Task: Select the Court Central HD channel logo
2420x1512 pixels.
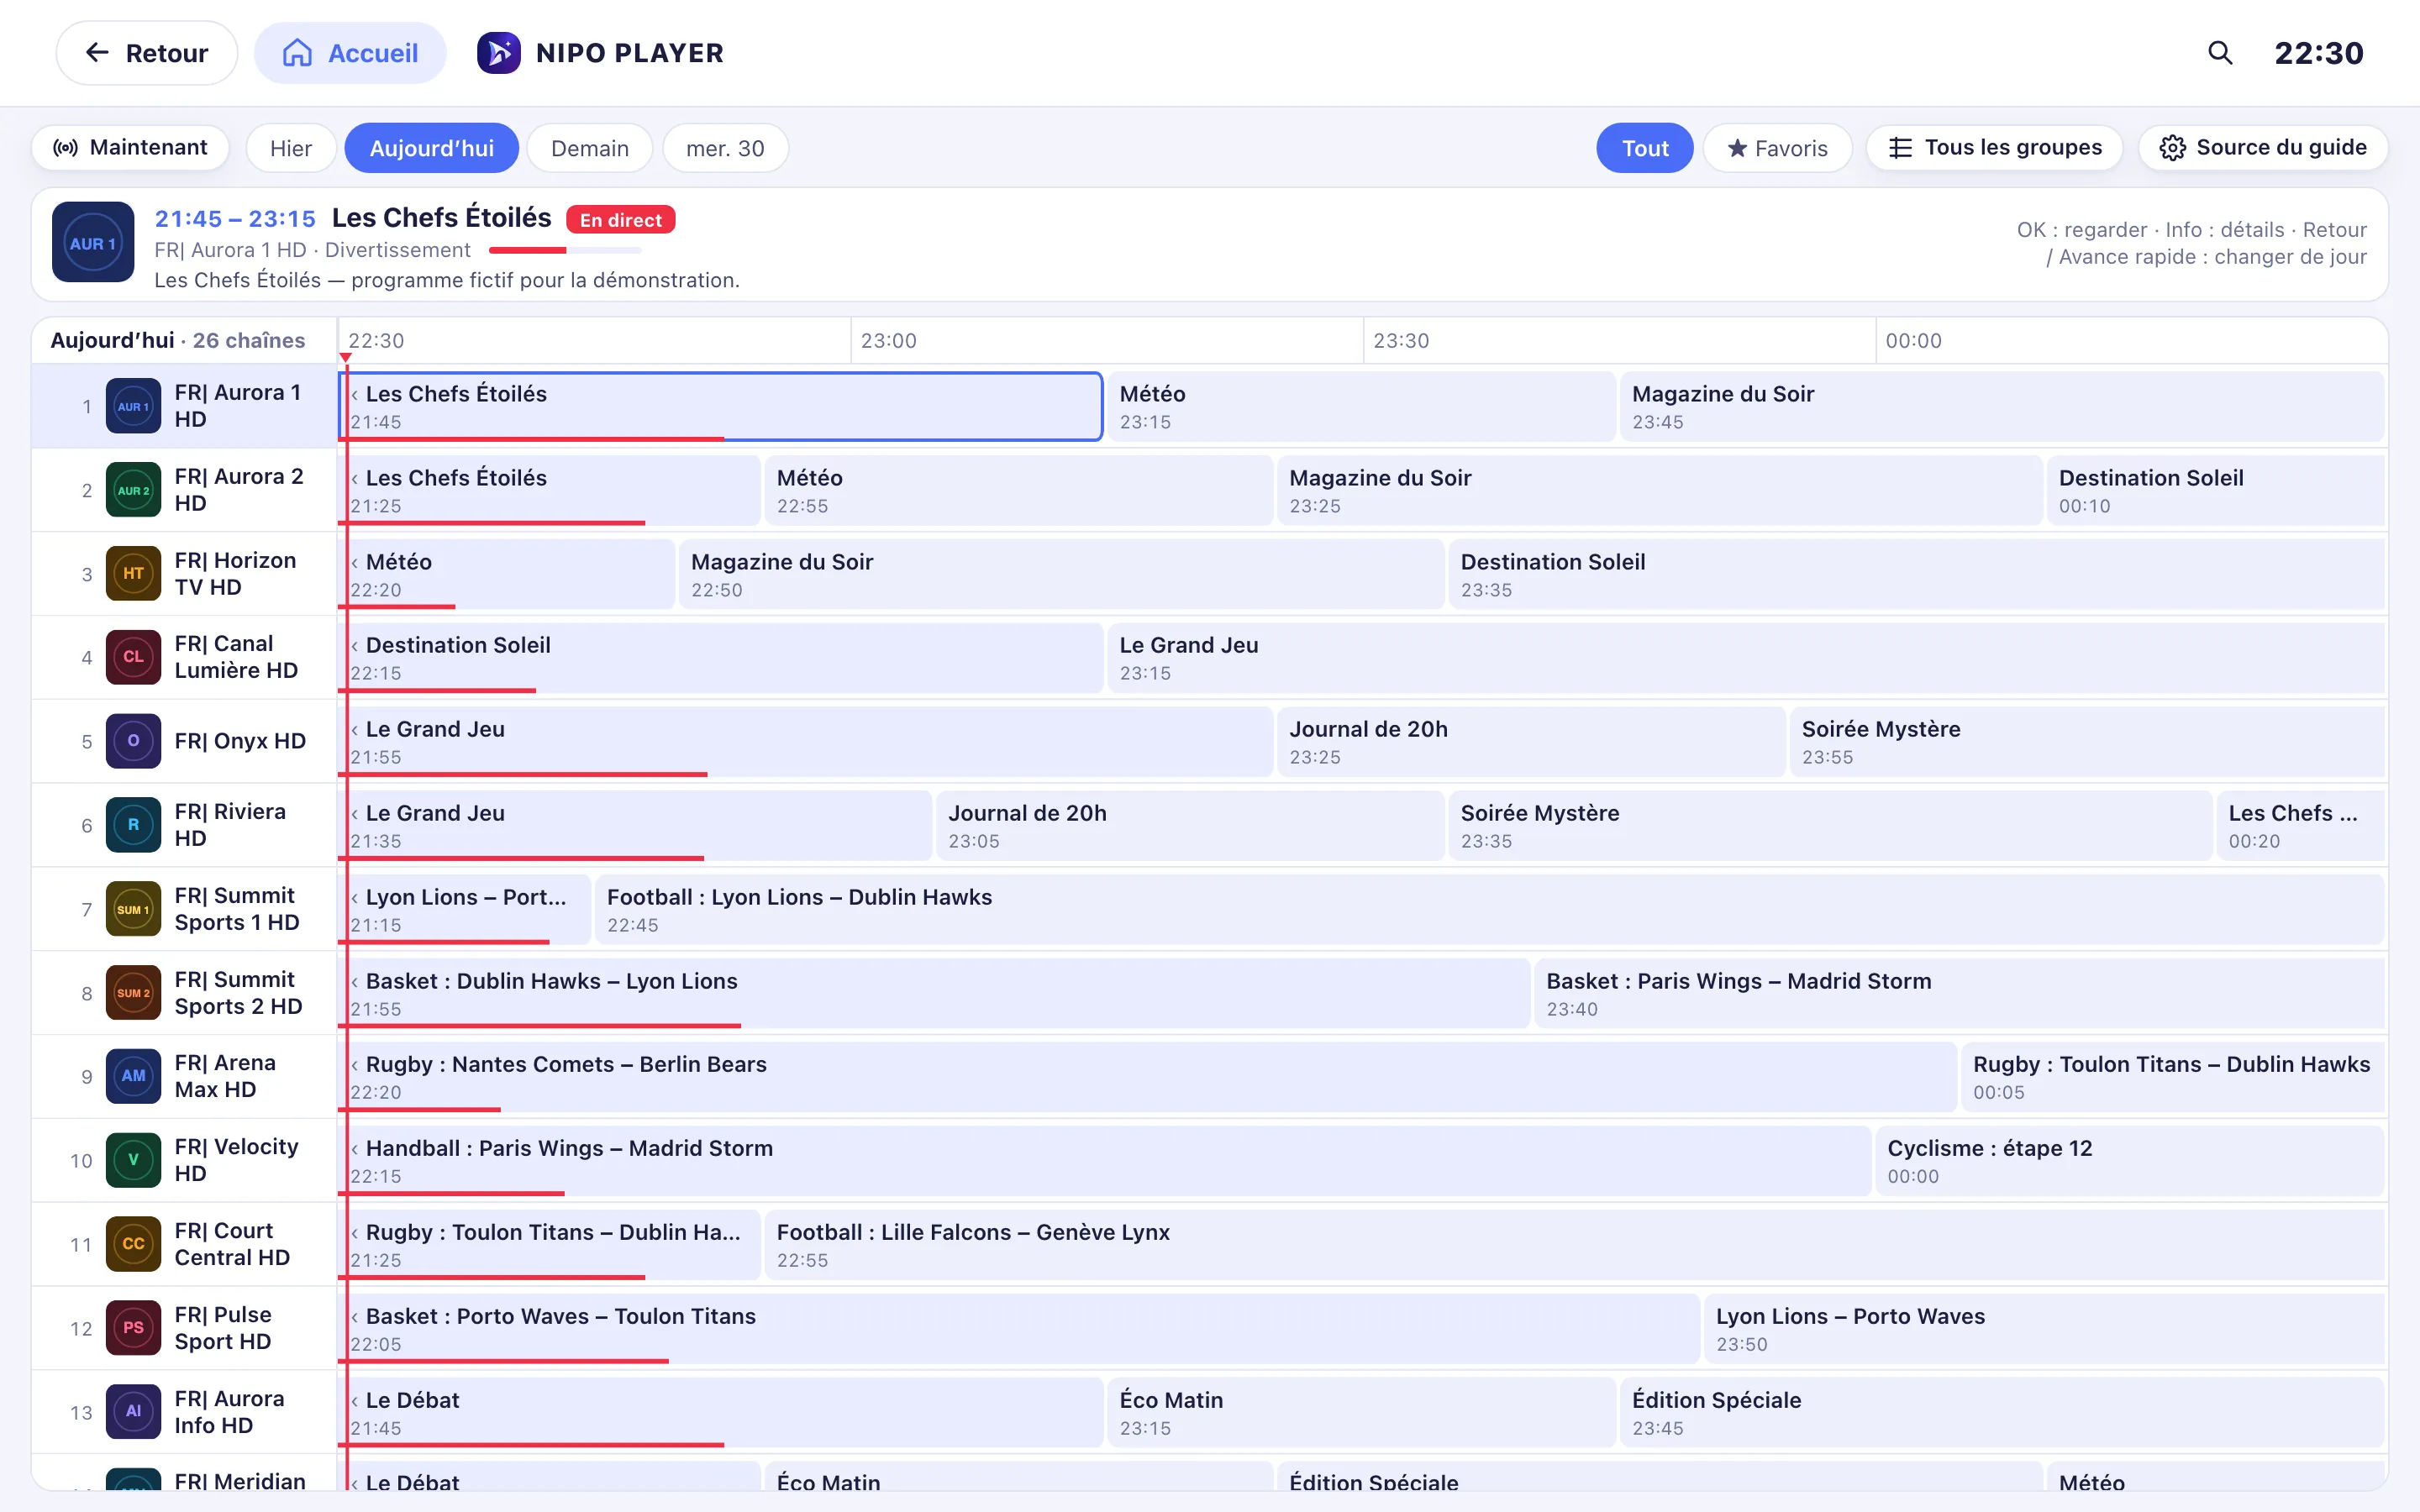Action: pos(133,1244)
